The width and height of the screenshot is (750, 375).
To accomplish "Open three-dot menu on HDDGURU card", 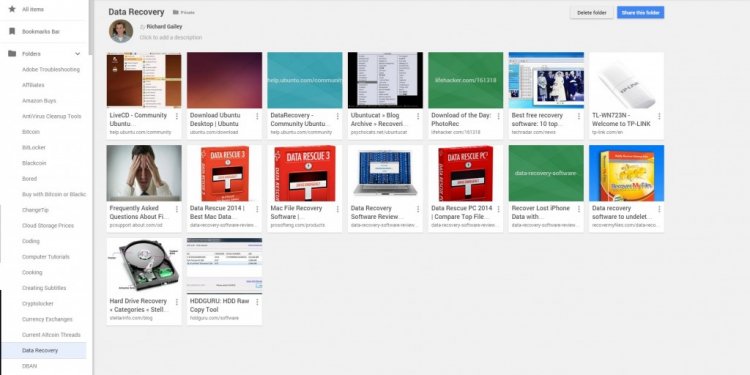I will [257, 302].
